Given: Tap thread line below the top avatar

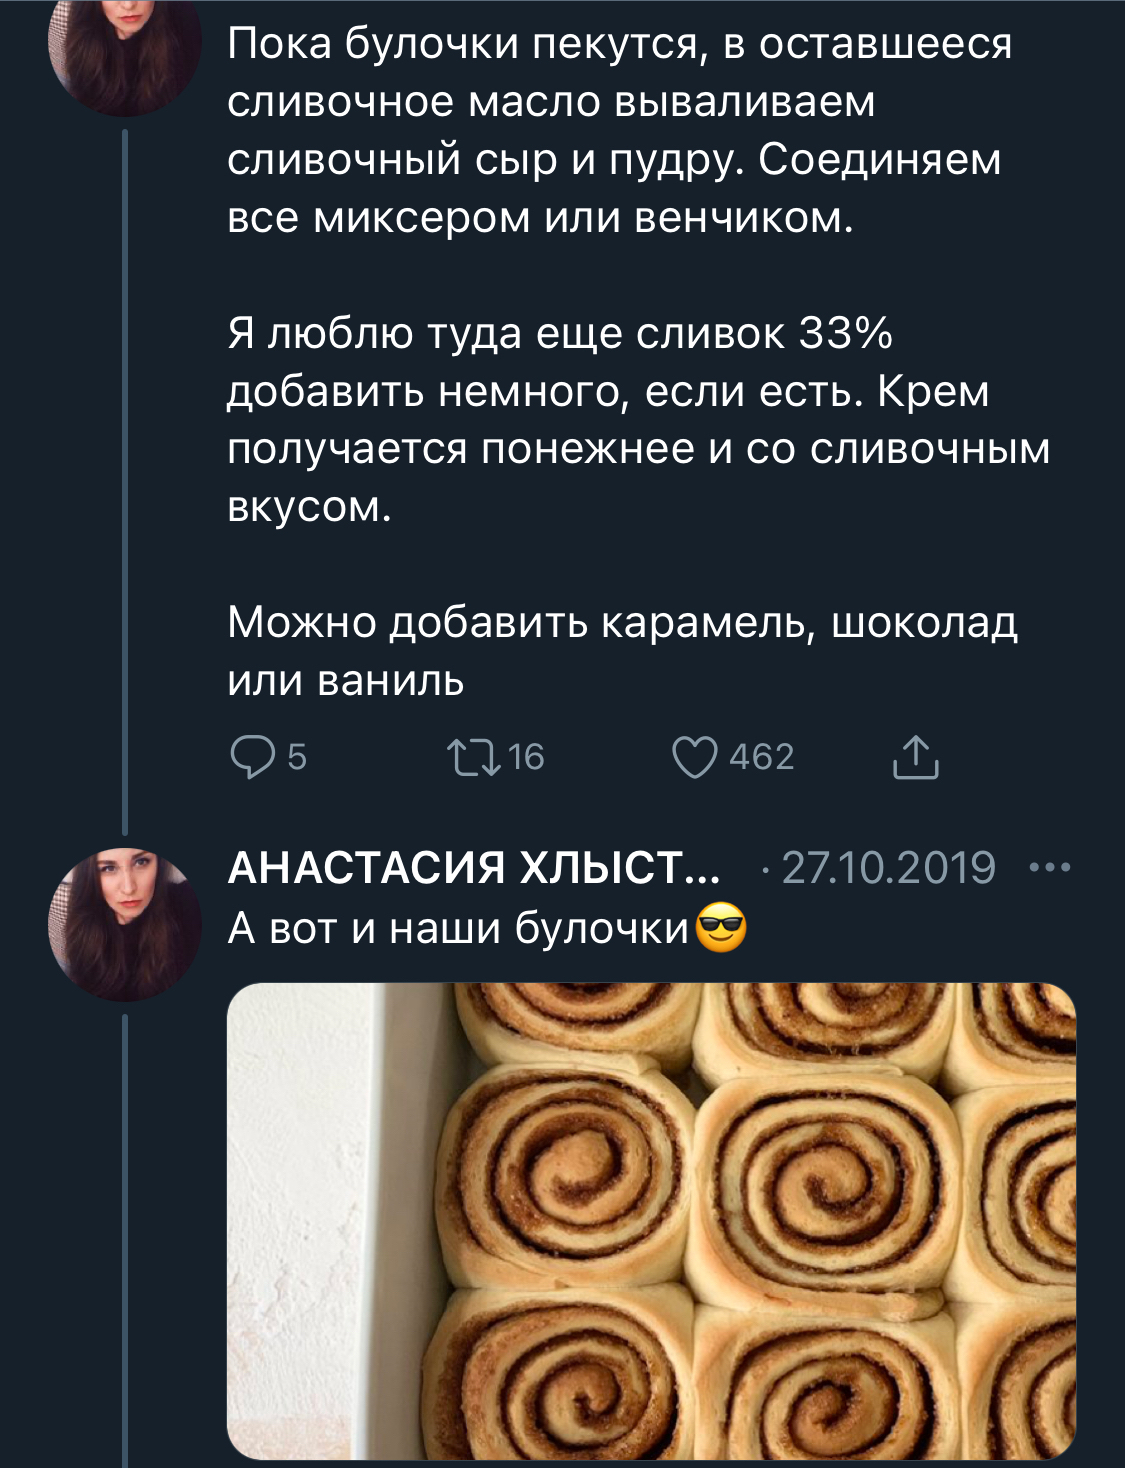Looking at the screenshot, I should click(125, 480).
